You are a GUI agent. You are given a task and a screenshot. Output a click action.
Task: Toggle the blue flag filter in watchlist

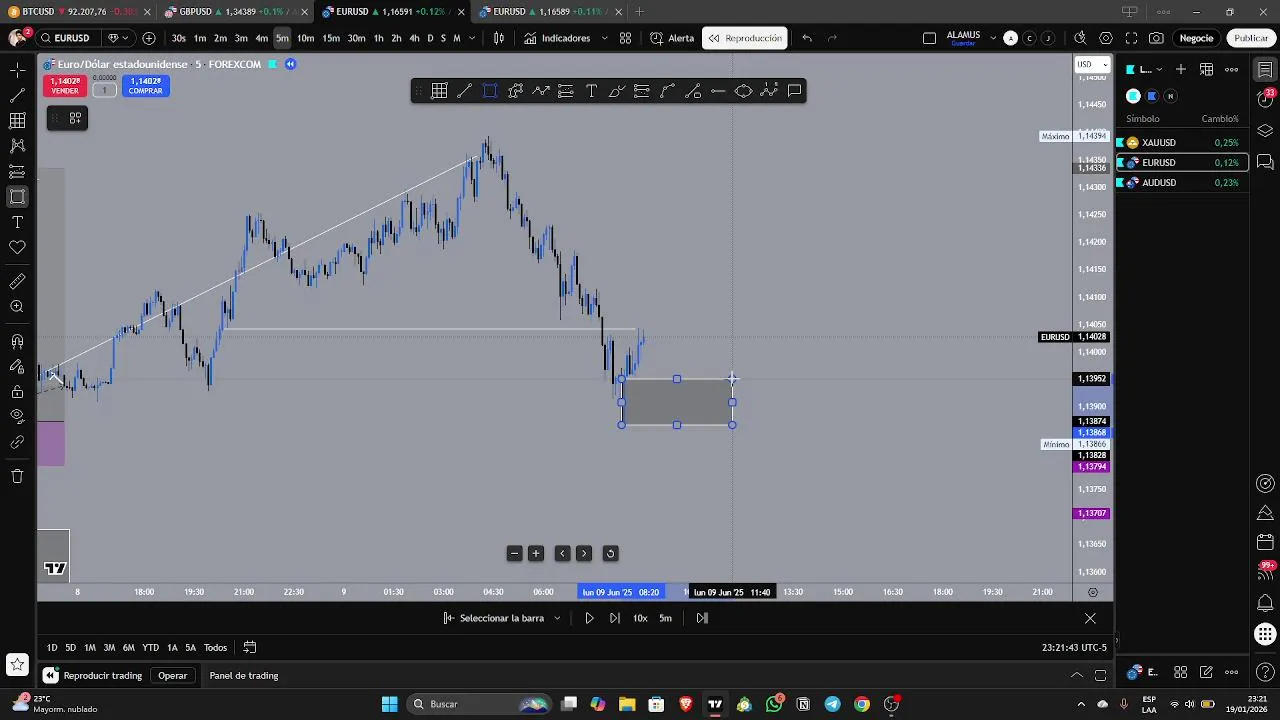[1152, 96]
